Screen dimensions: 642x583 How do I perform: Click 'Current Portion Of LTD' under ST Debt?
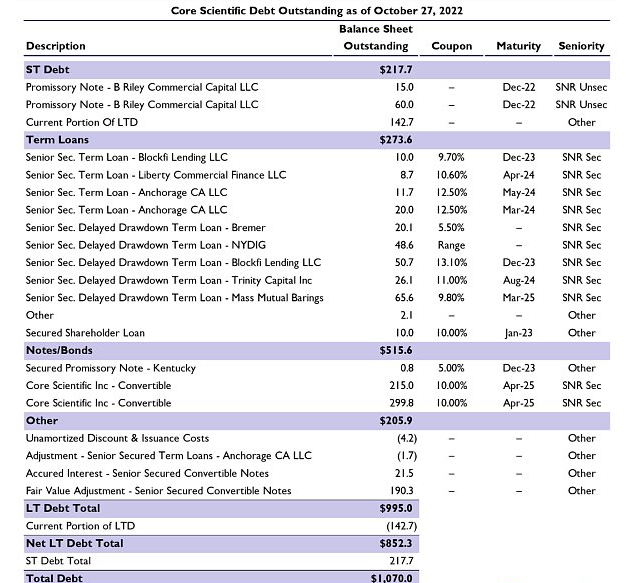(x=82, y=122)
